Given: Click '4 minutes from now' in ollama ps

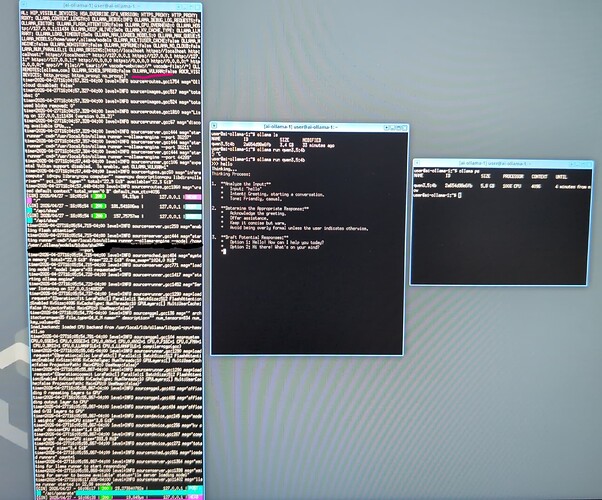Looking at the screenshot, I should tap(573, 187).
